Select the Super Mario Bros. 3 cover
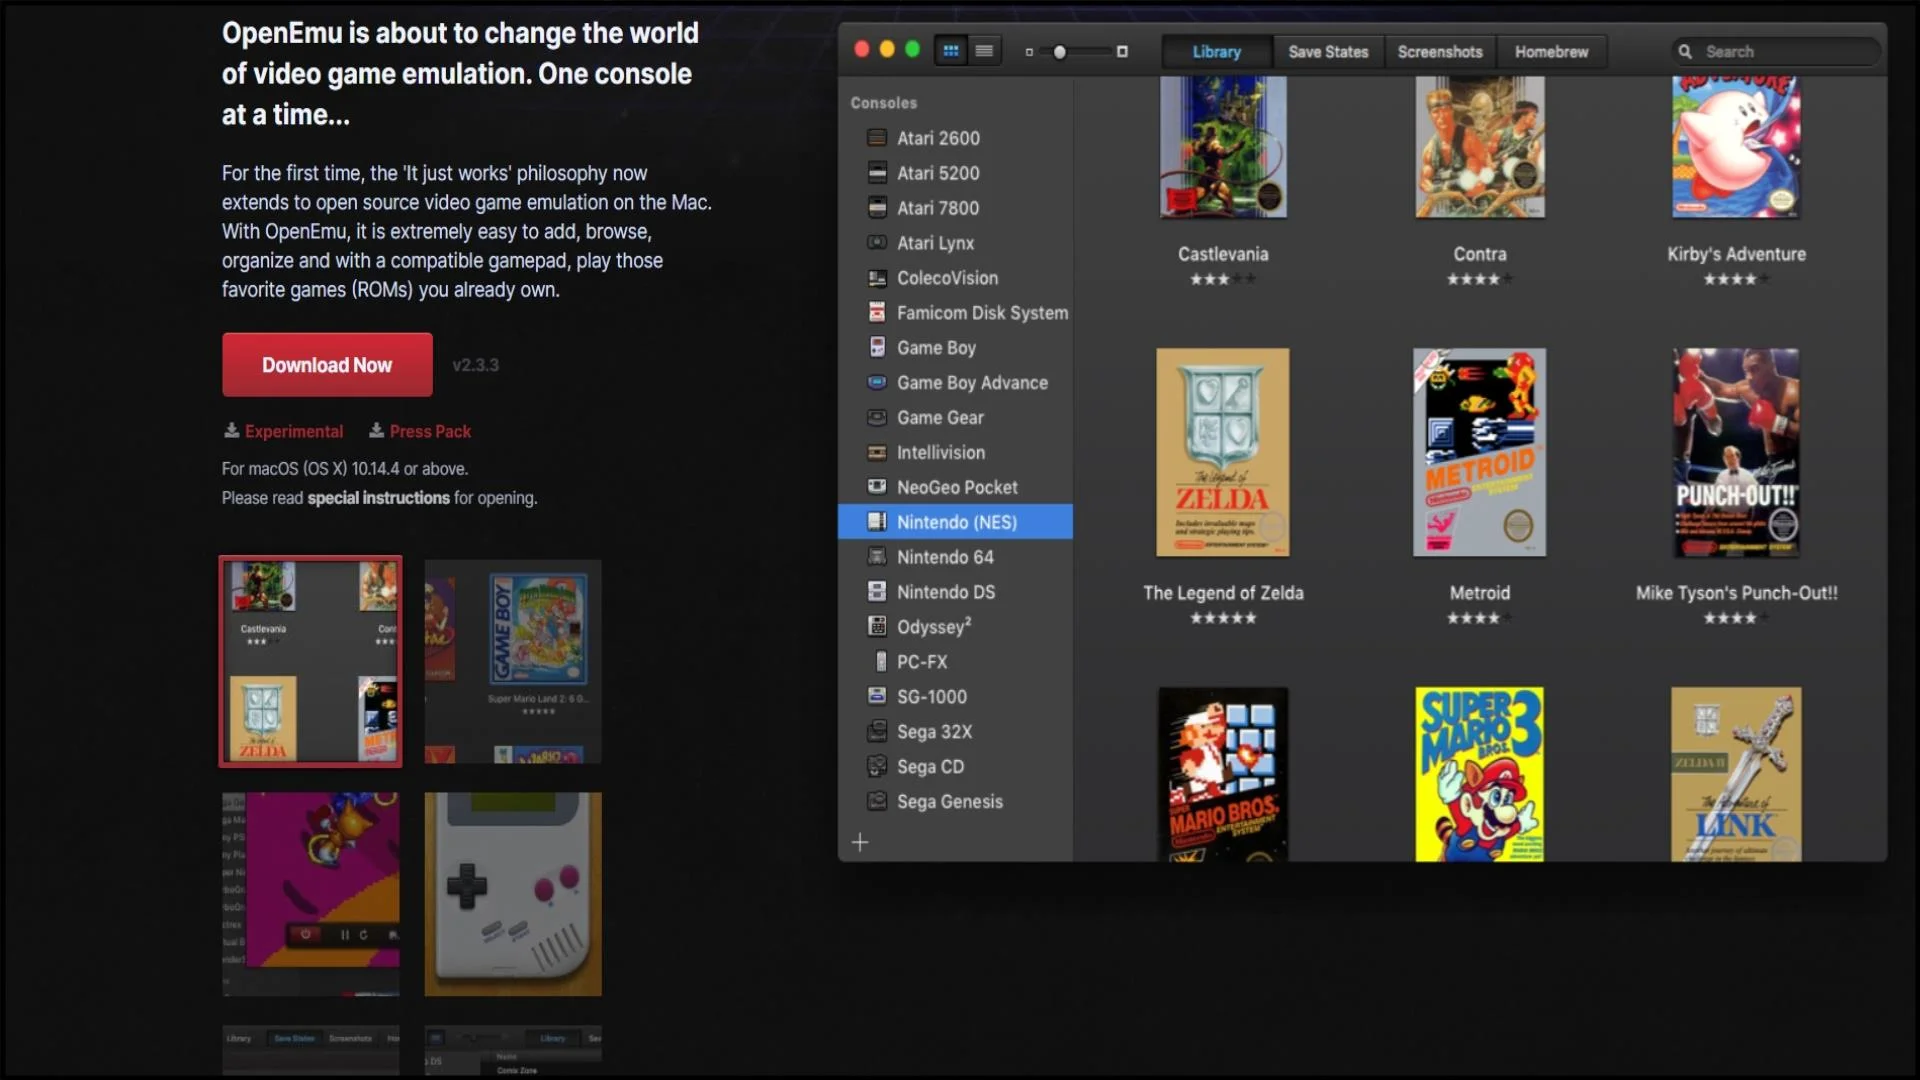This screenshot has width=1920, height=1080. tap(1480, 774)
